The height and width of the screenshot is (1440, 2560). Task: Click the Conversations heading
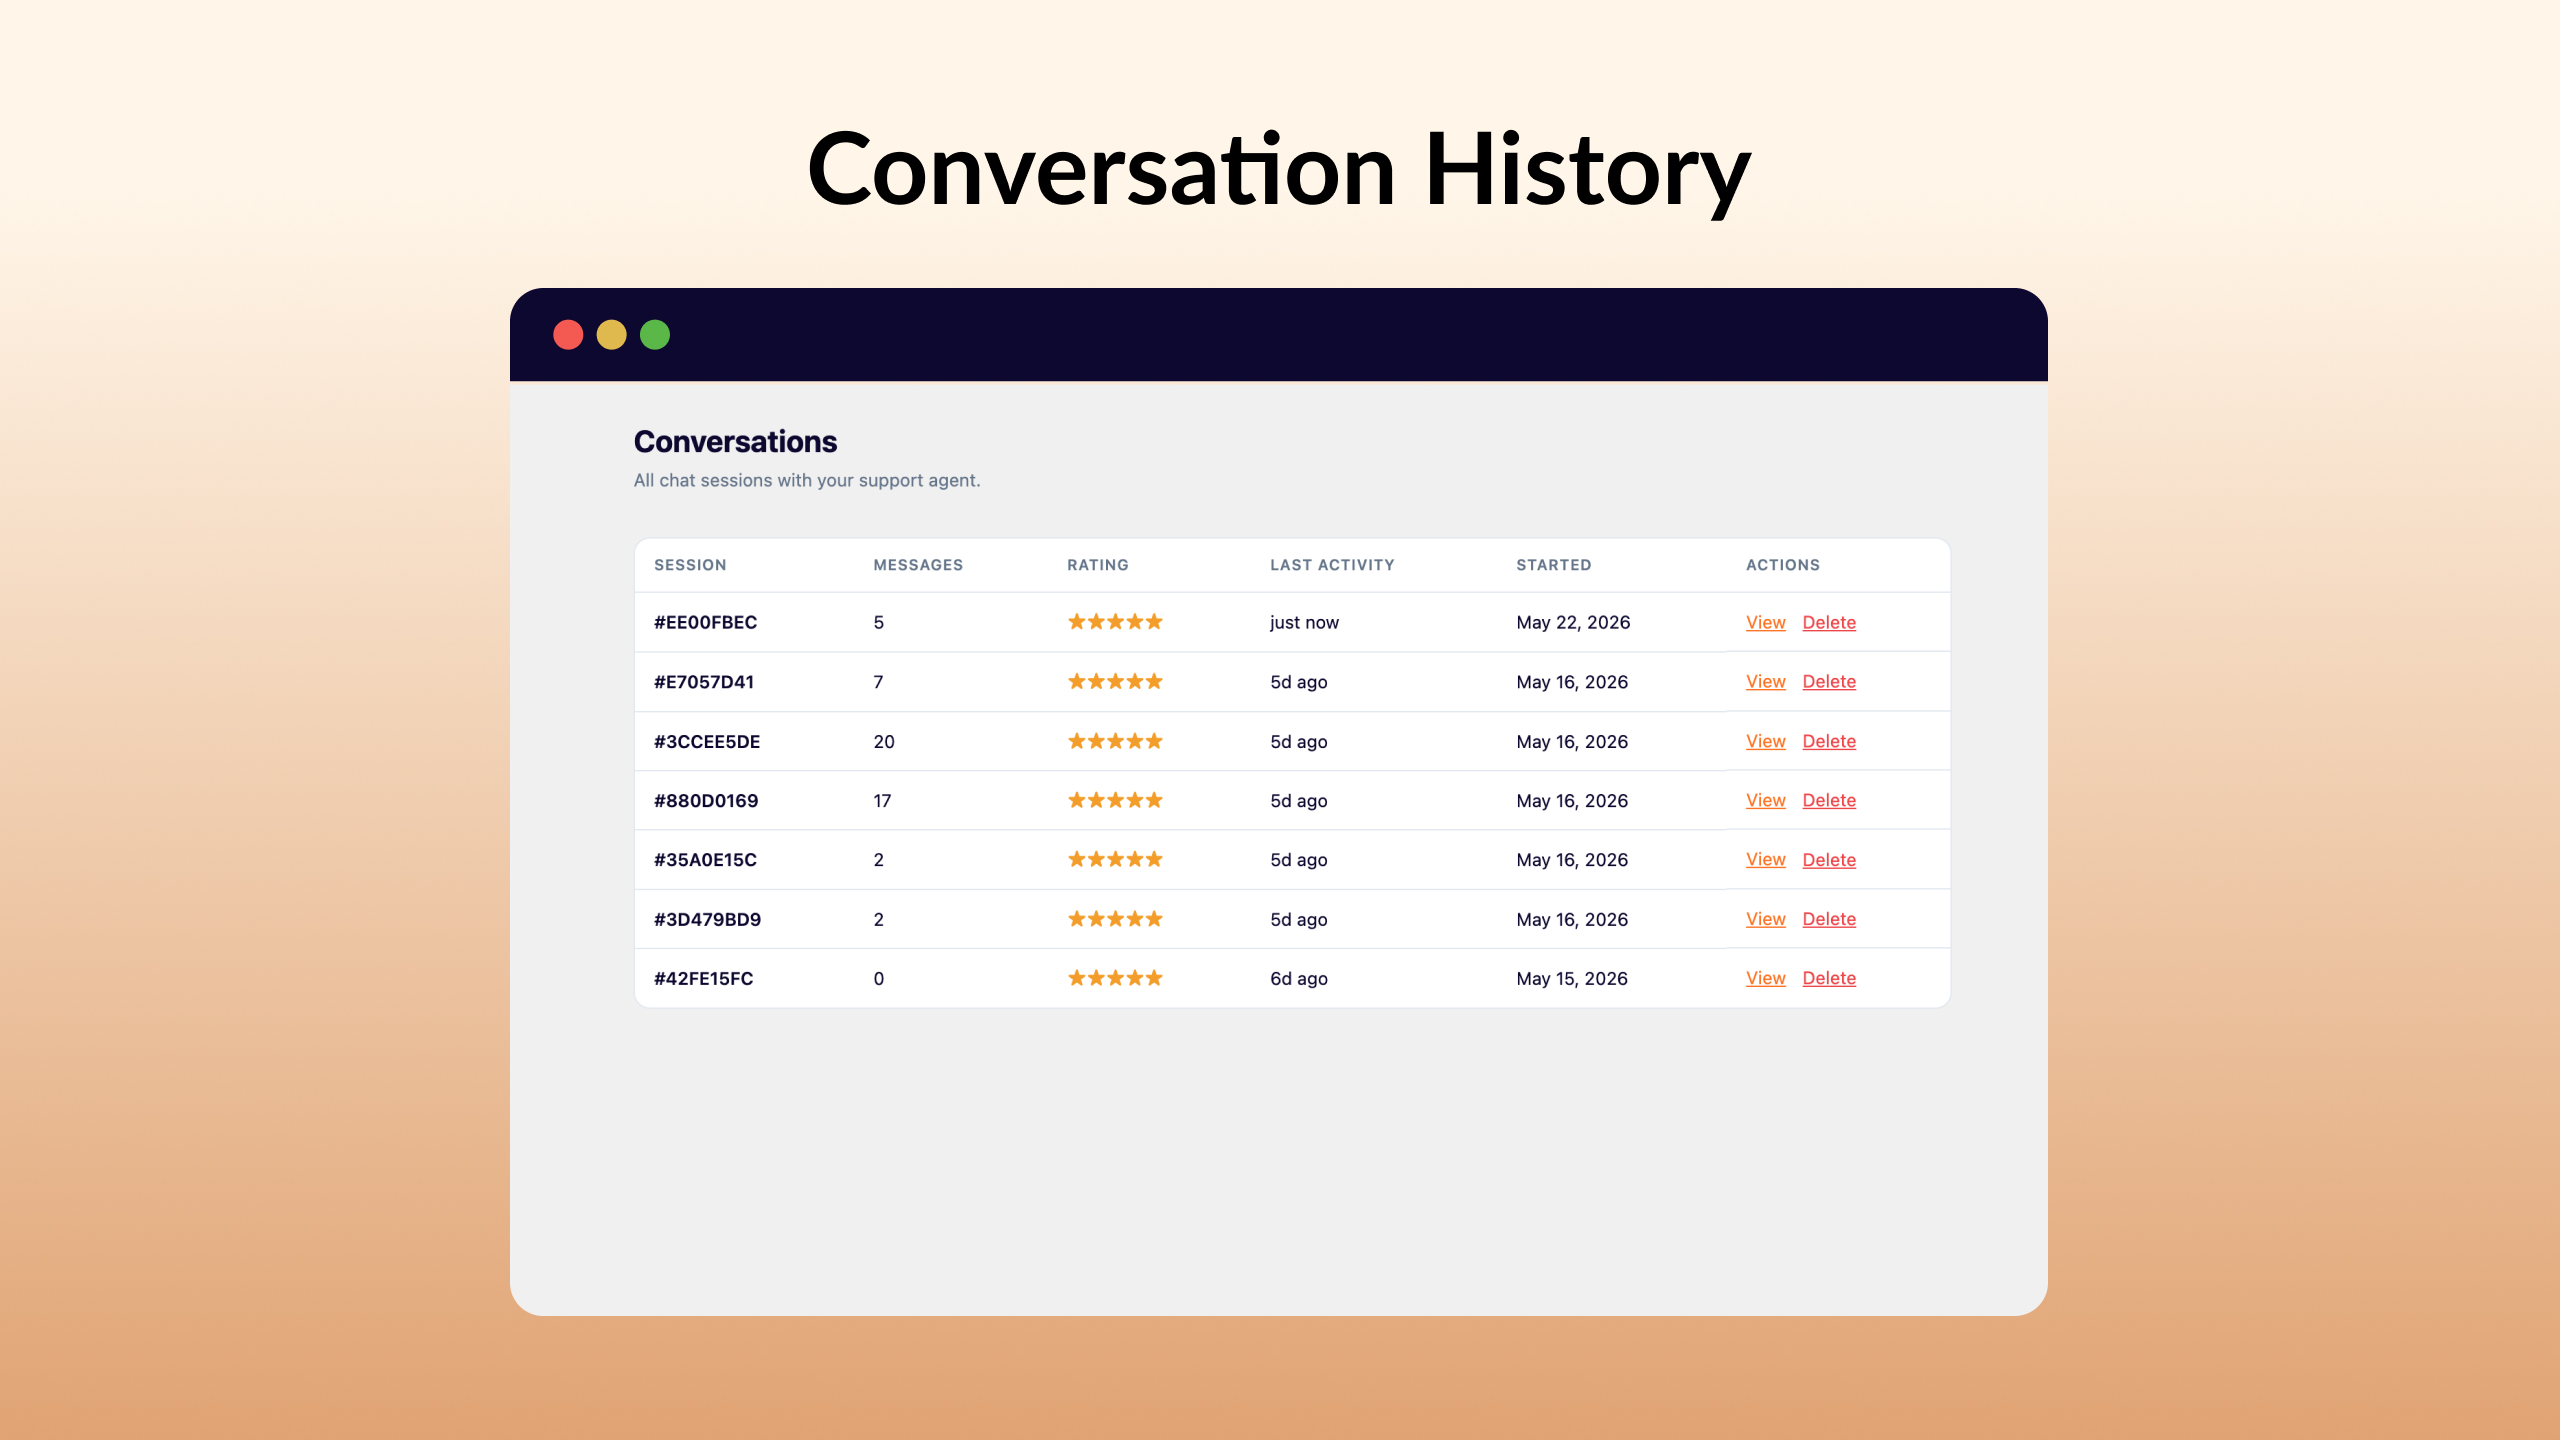(x=735, y=441)
